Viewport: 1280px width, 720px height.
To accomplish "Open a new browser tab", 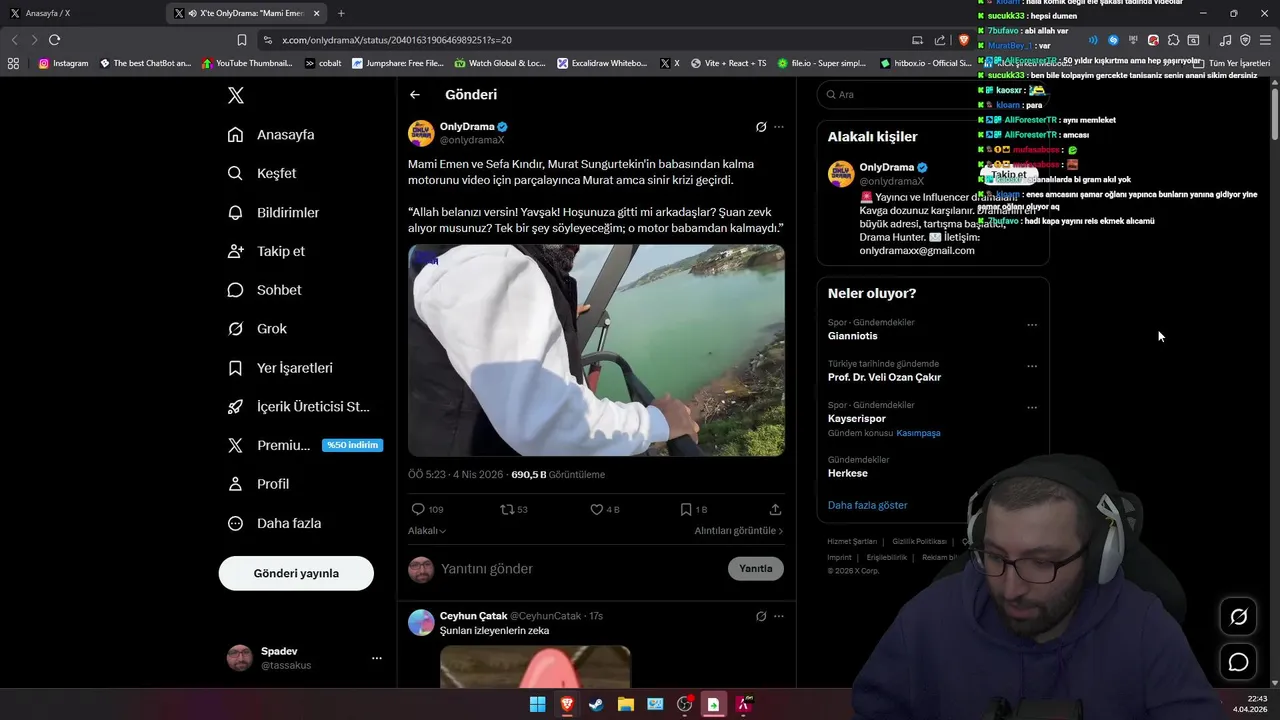I will coord(341,13).
